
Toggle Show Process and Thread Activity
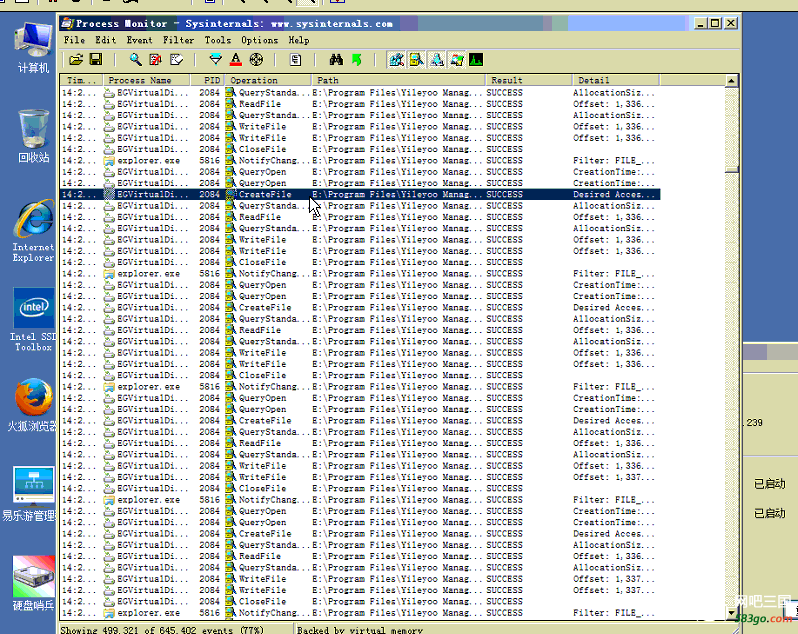[x=457, y=60]
